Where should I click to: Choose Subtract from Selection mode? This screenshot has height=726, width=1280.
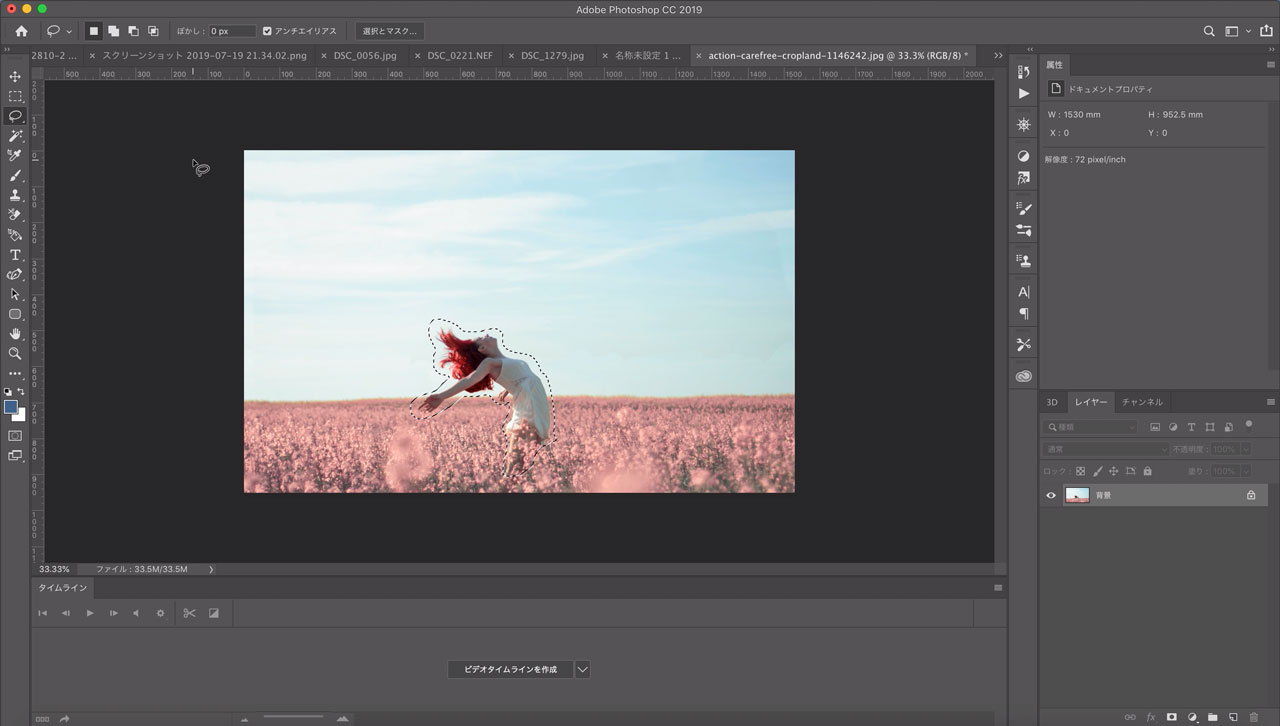[x=133, y=31]
